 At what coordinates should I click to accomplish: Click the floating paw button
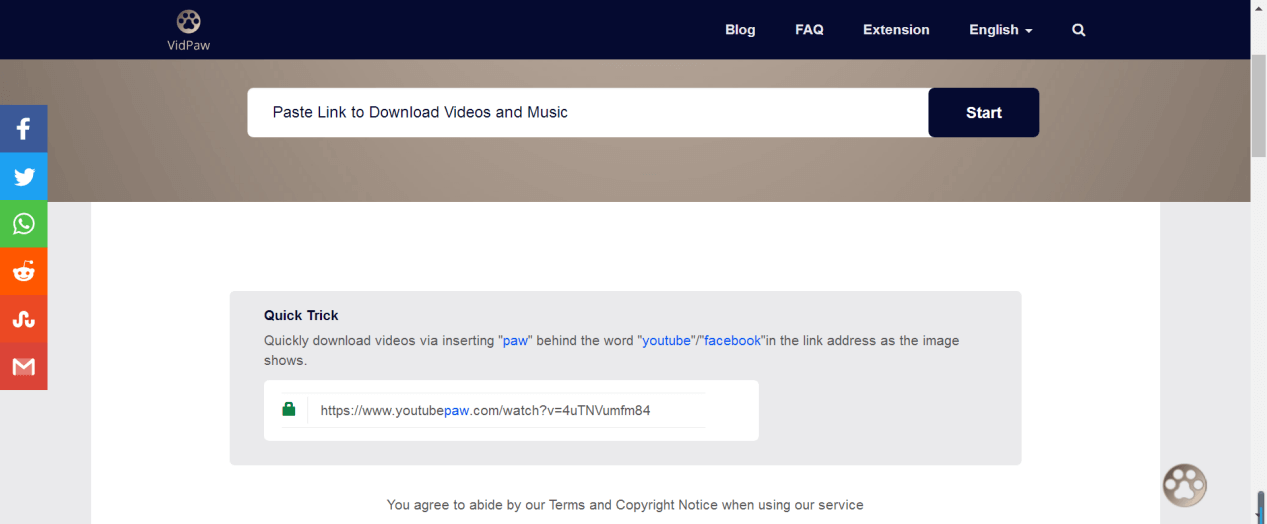tap(1185, 486)
